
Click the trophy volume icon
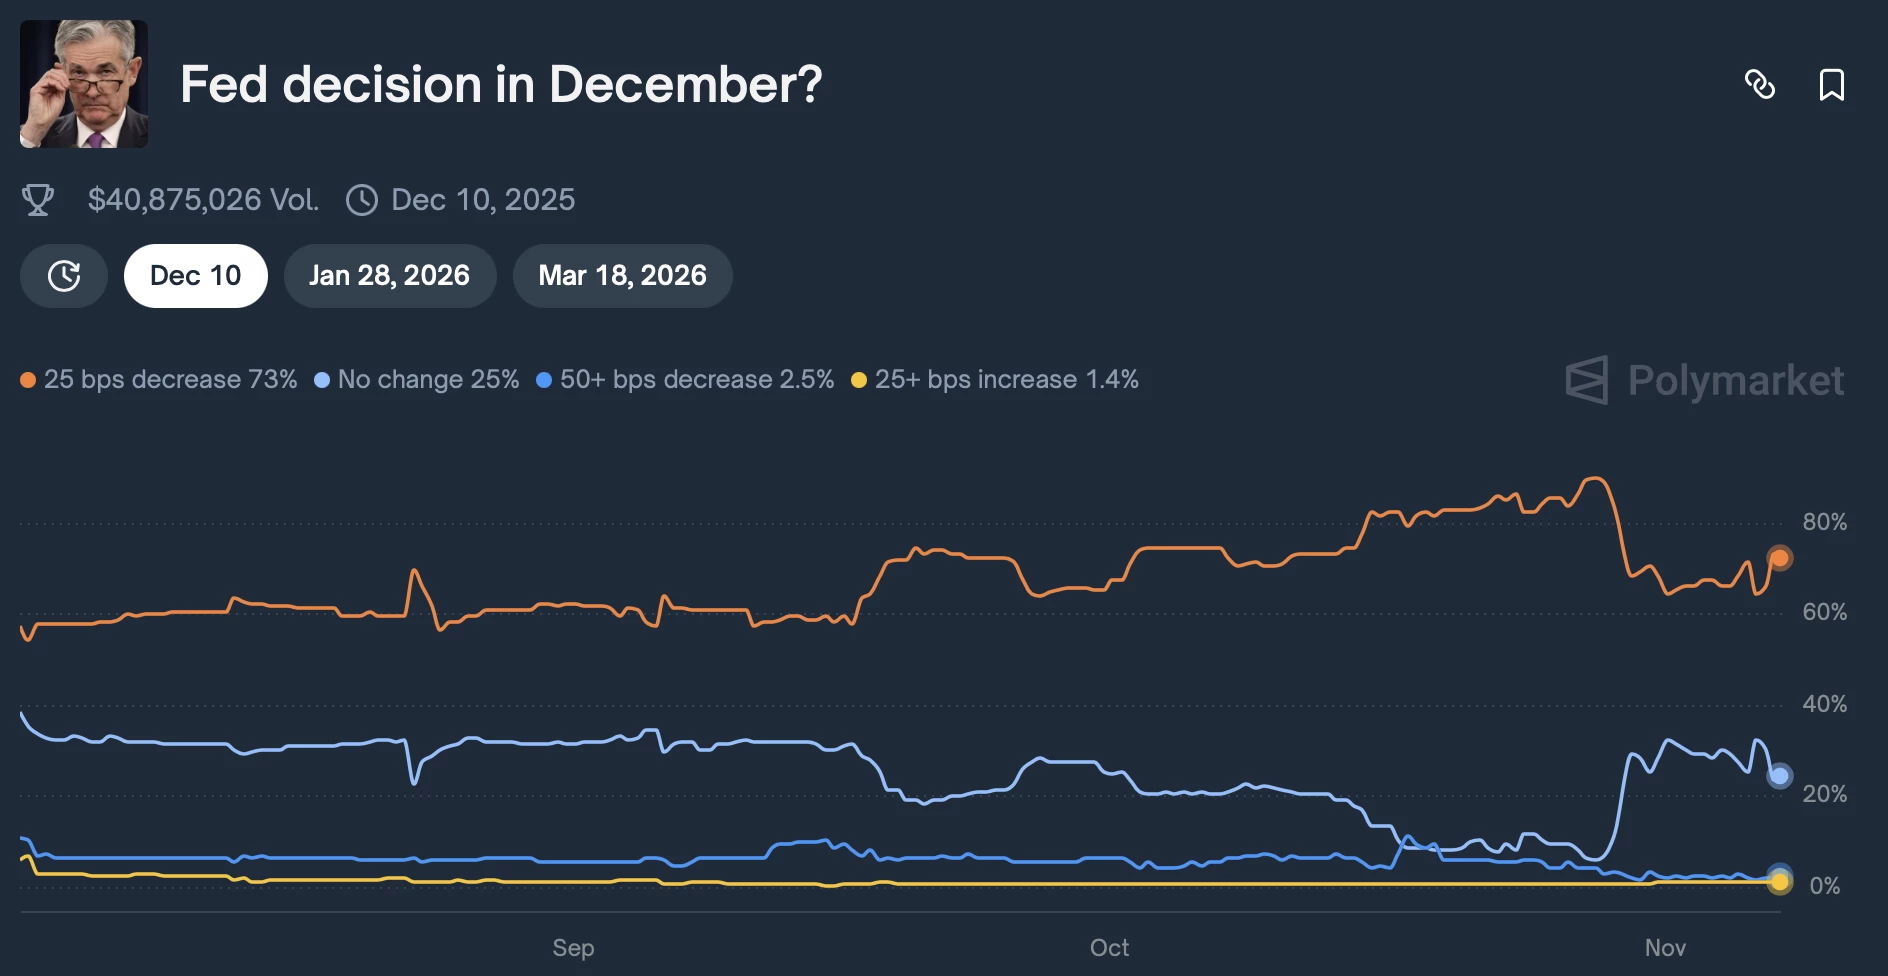point(39,199)
